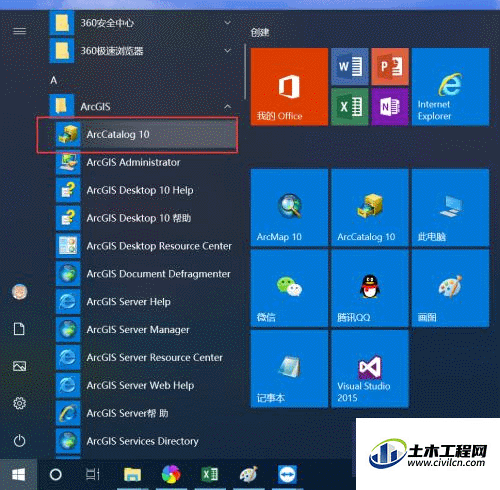
Task: Open Documents from Start sidebar
Action: click(x=19, y=329)
